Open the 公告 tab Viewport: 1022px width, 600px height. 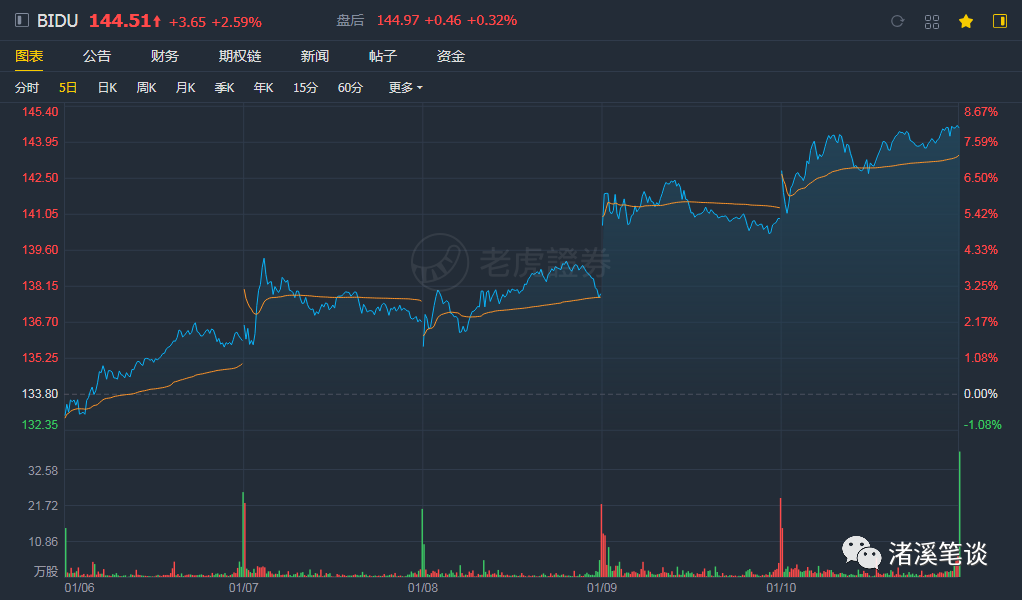(97, 56)
